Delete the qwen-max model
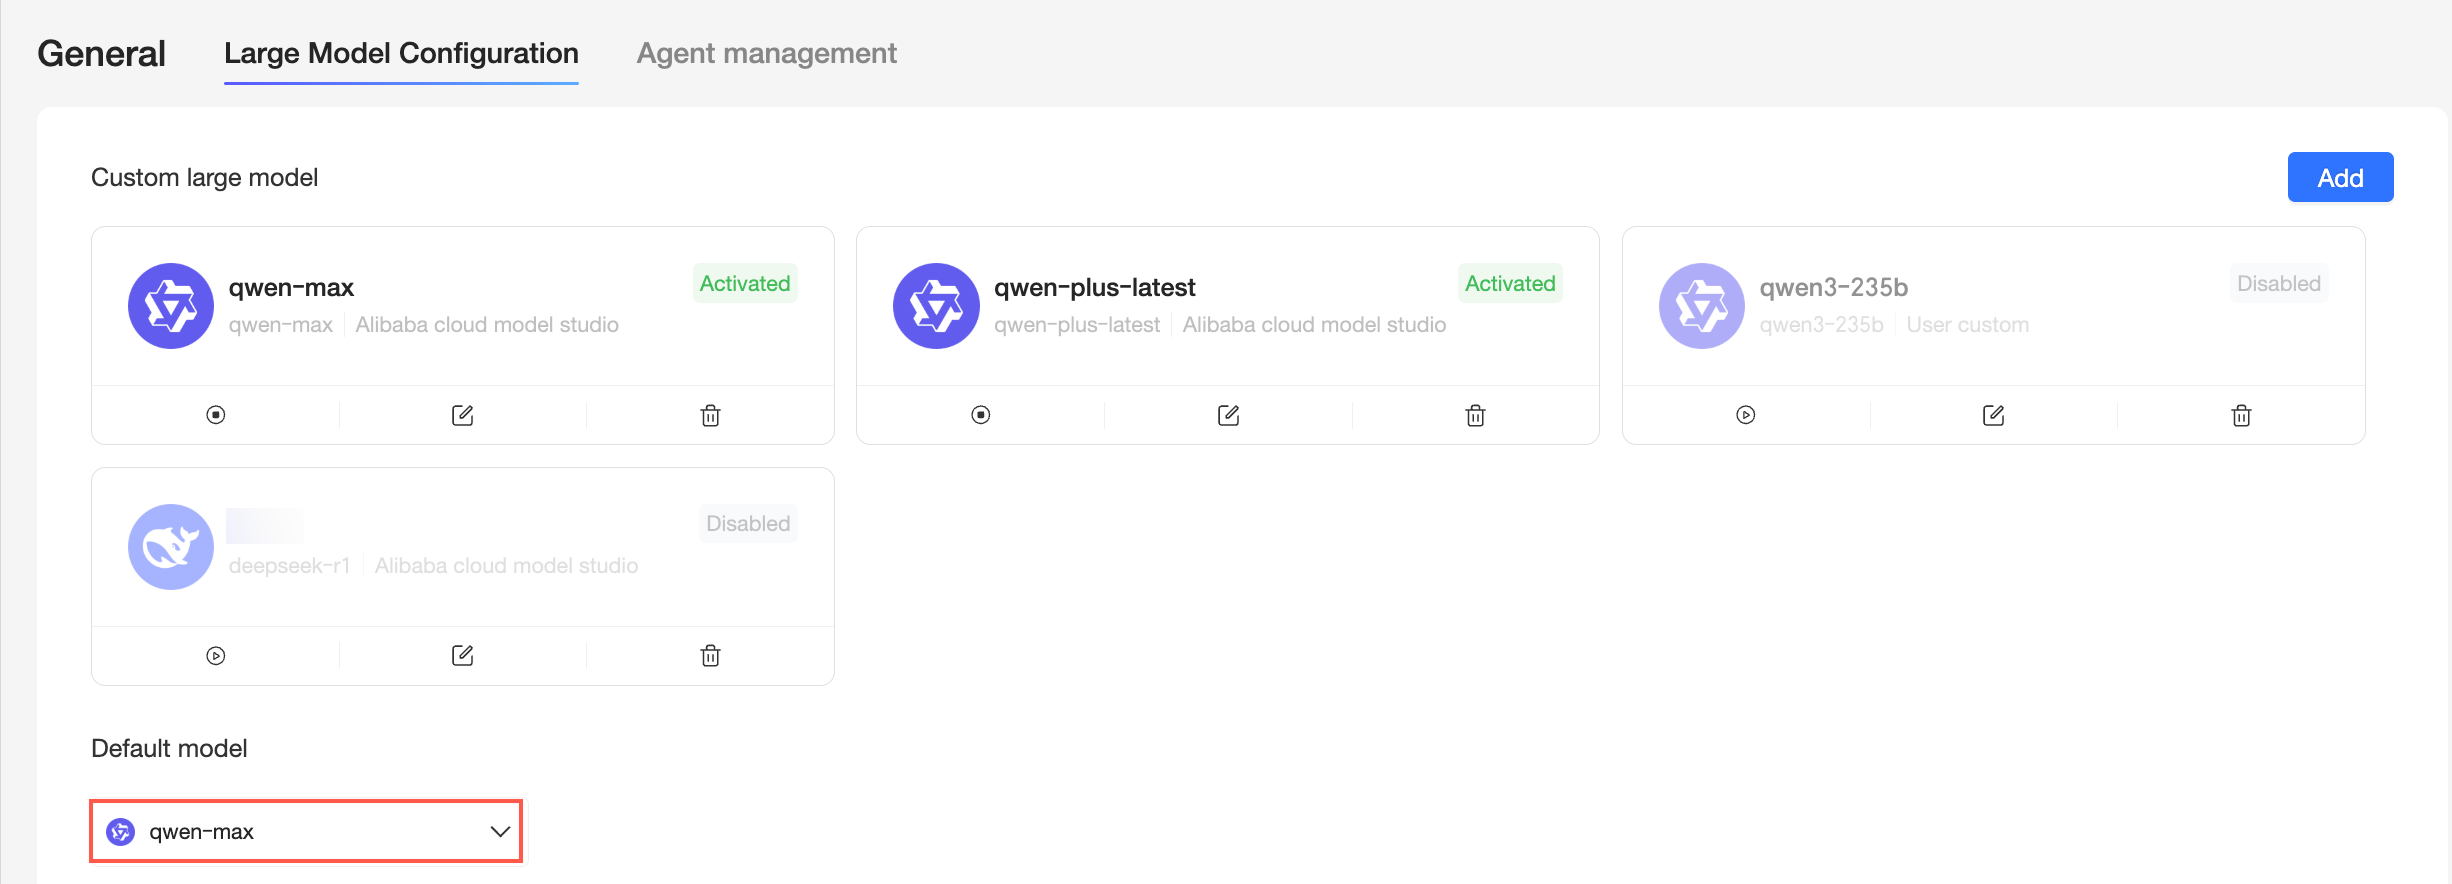 pyautogui.click(x=710, y=415)
